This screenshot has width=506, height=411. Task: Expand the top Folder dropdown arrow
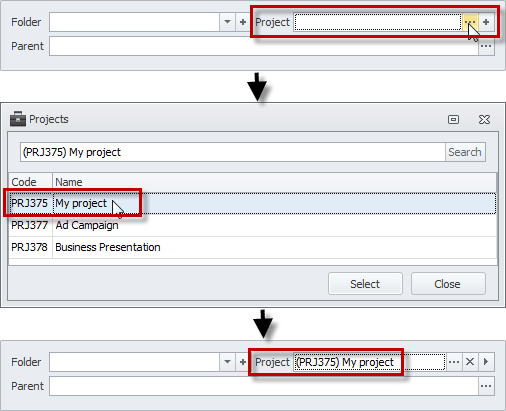(227, 22)
